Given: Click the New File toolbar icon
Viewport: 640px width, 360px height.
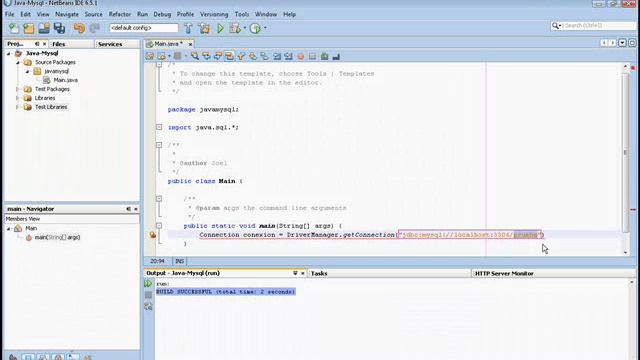Looking at the screenshot, I should (x=14, y=28).
